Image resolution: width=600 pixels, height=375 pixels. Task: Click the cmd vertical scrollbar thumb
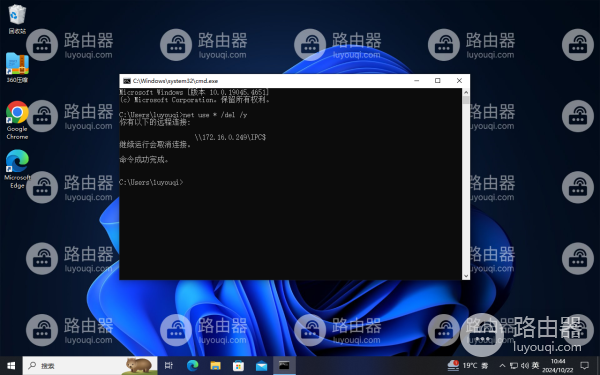(466, 100)
